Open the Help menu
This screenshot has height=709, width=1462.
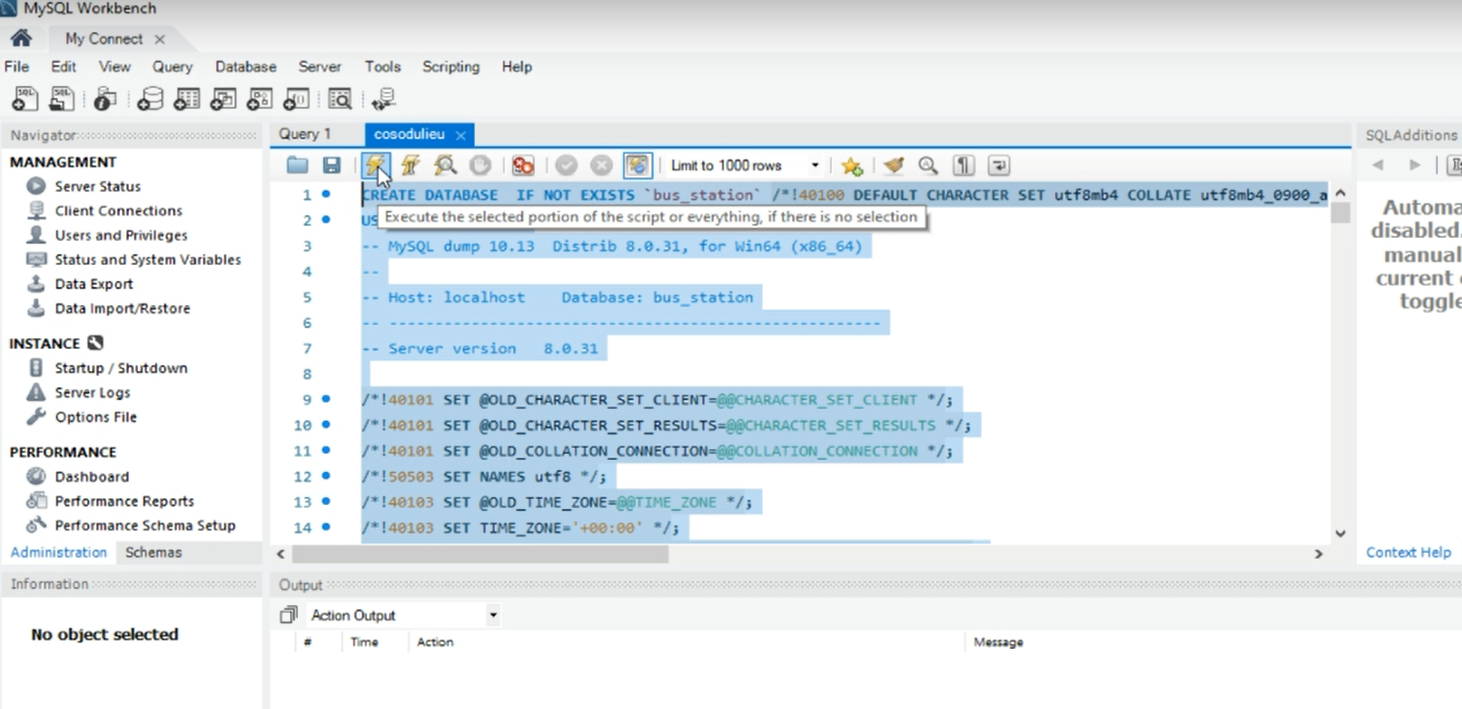[x=517, y=66]
